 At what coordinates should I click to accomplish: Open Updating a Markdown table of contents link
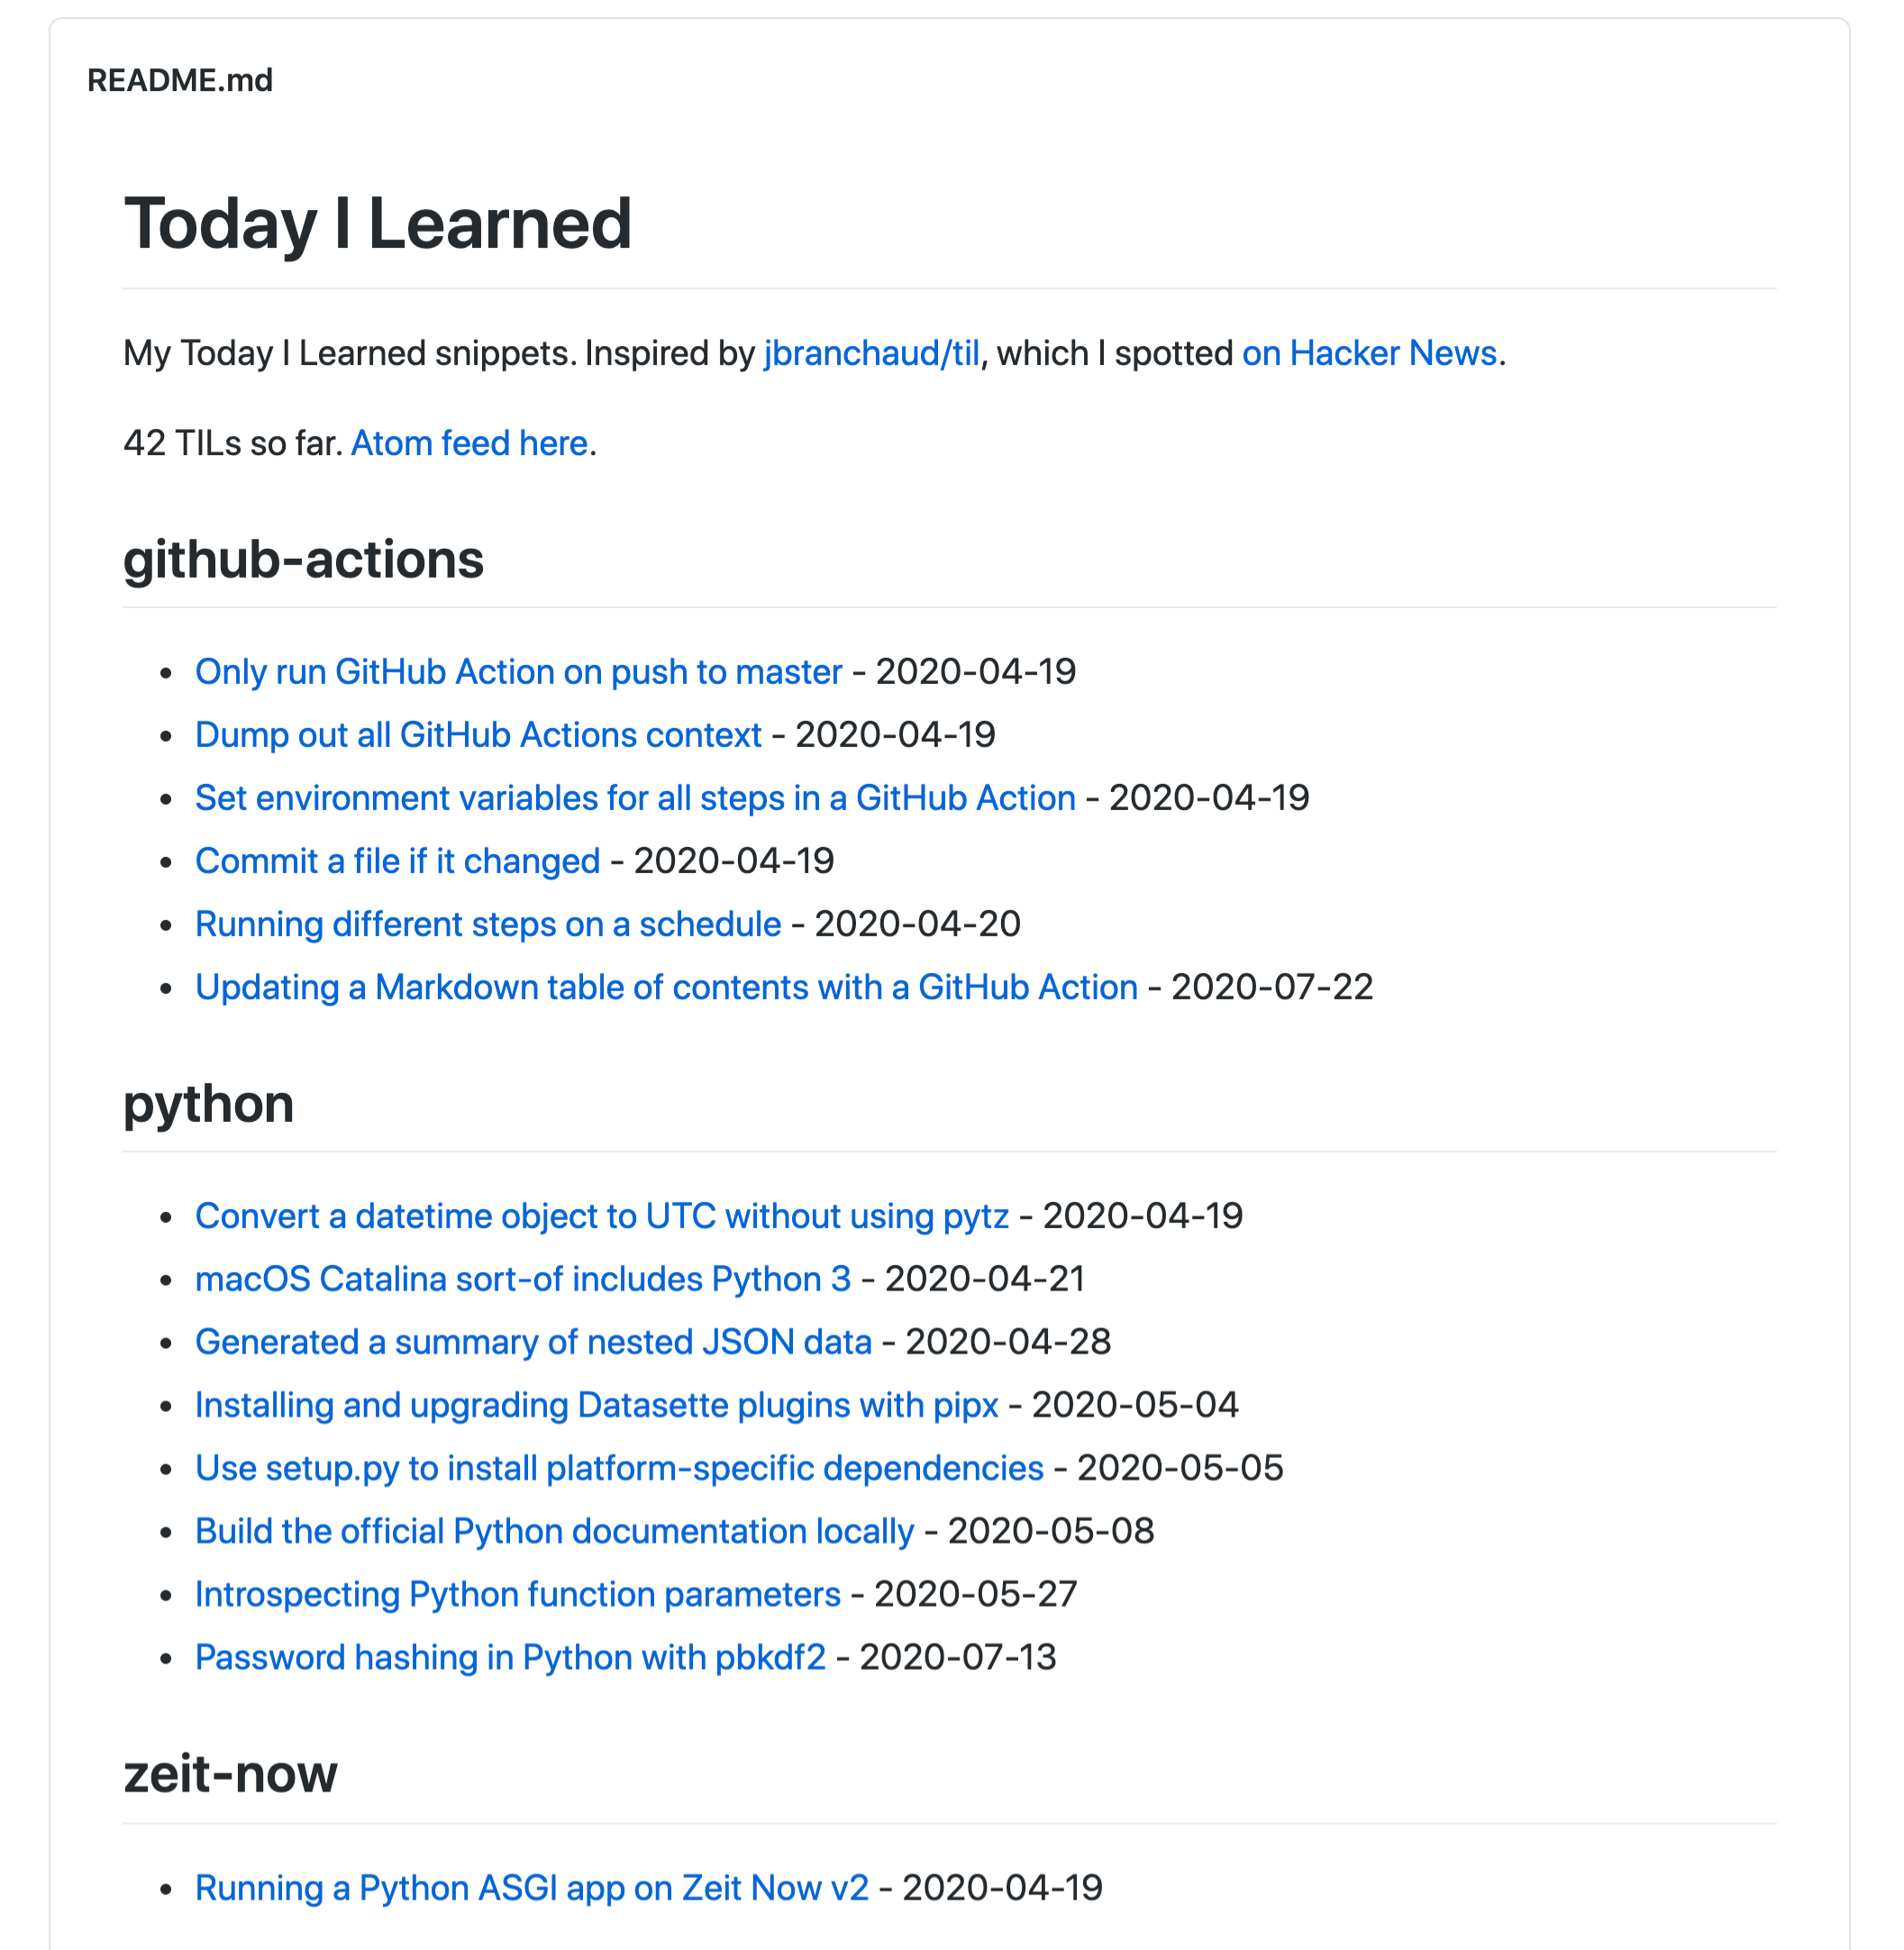pyautogui.click(x=666, y=987)
